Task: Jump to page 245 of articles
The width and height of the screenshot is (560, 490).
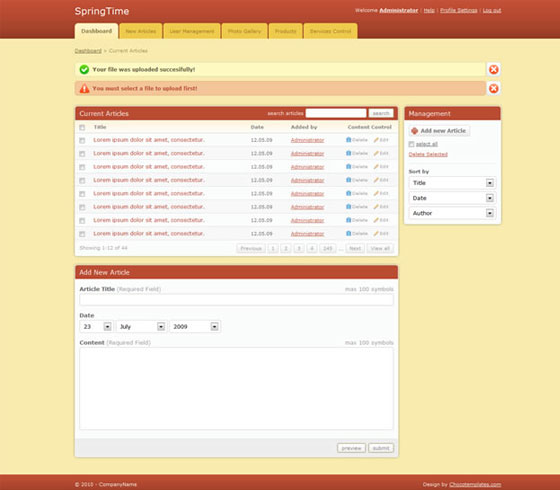Action: point(328,248)
